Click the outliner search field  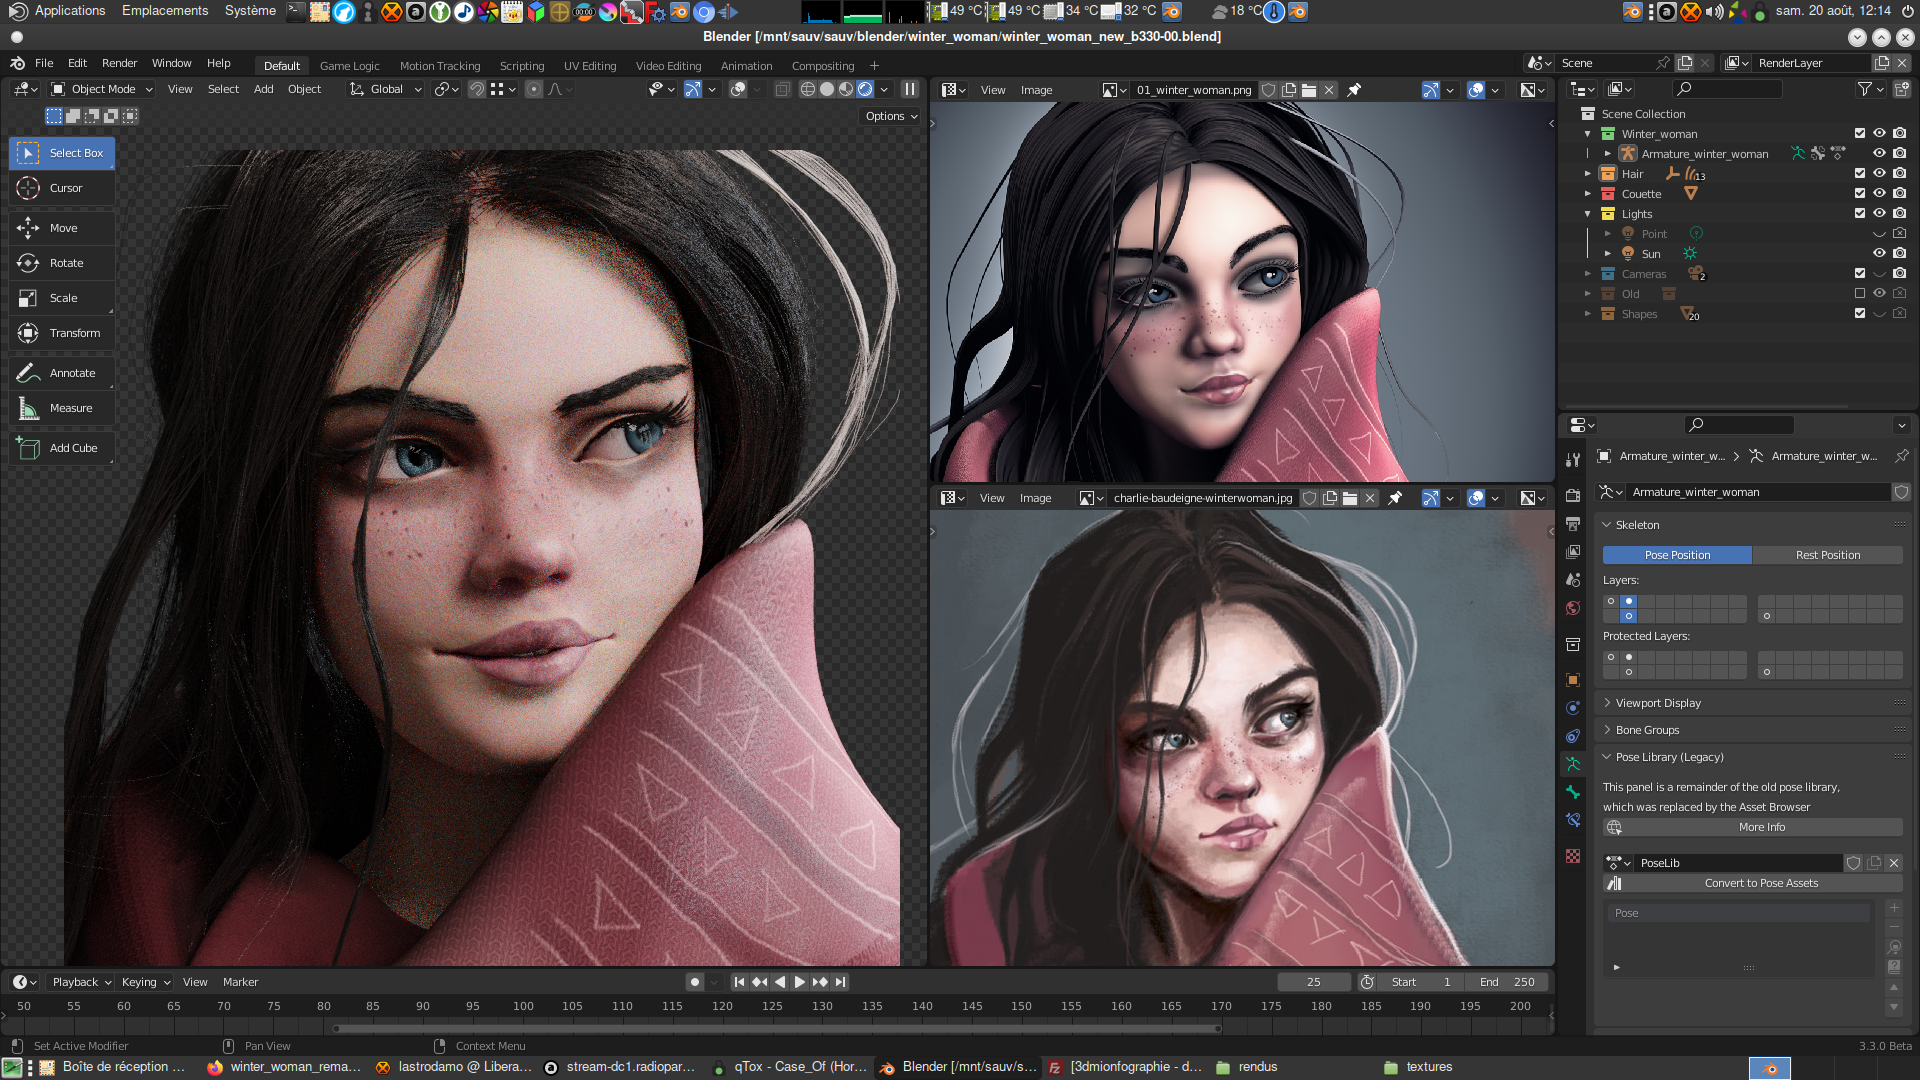click(1728, 89)
